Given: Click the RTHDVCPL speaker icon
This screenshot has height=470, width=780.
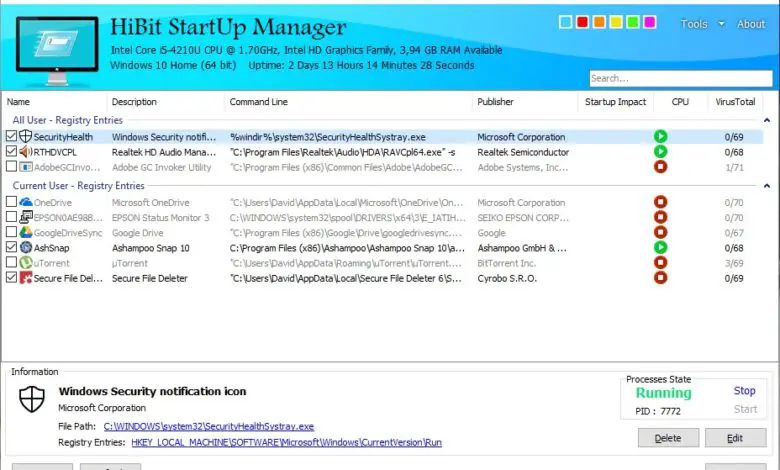Looking at the screenshot, I should [x=25, y=152].
